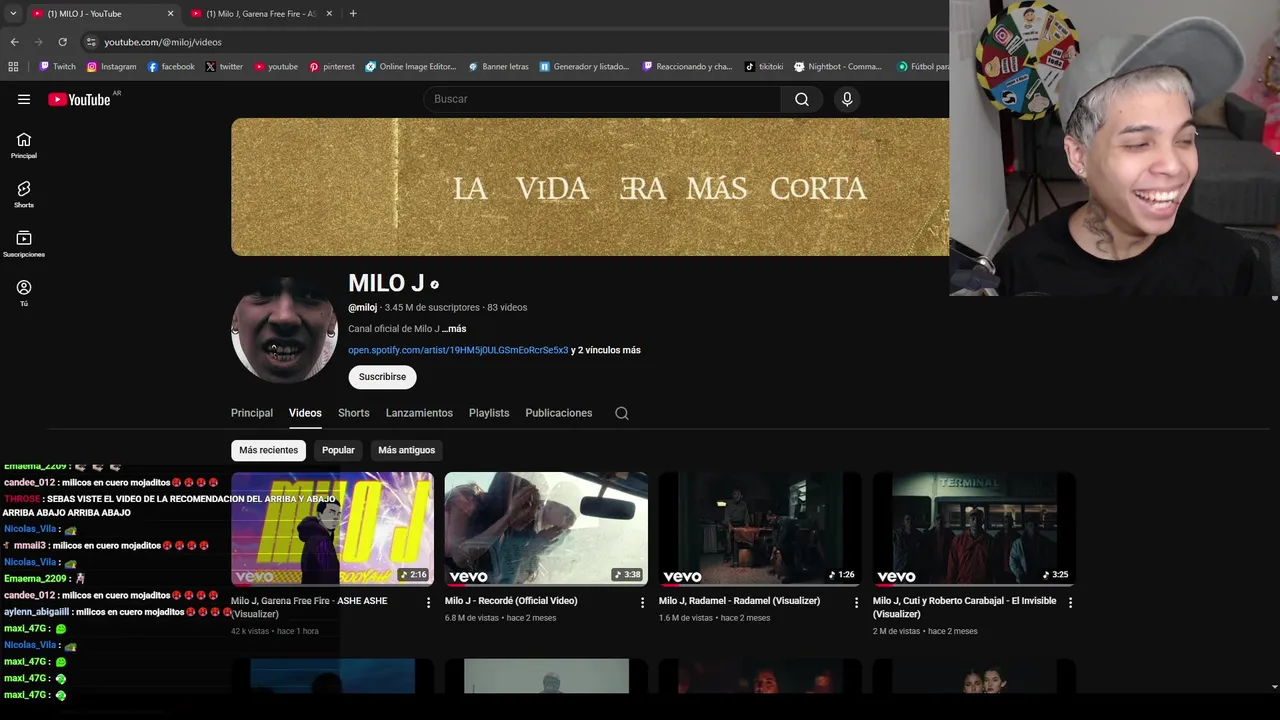Viewport: 1280px width, 720px height.
Task: Play the Recordé video thumbnail
Action: (x=546, y=529)
